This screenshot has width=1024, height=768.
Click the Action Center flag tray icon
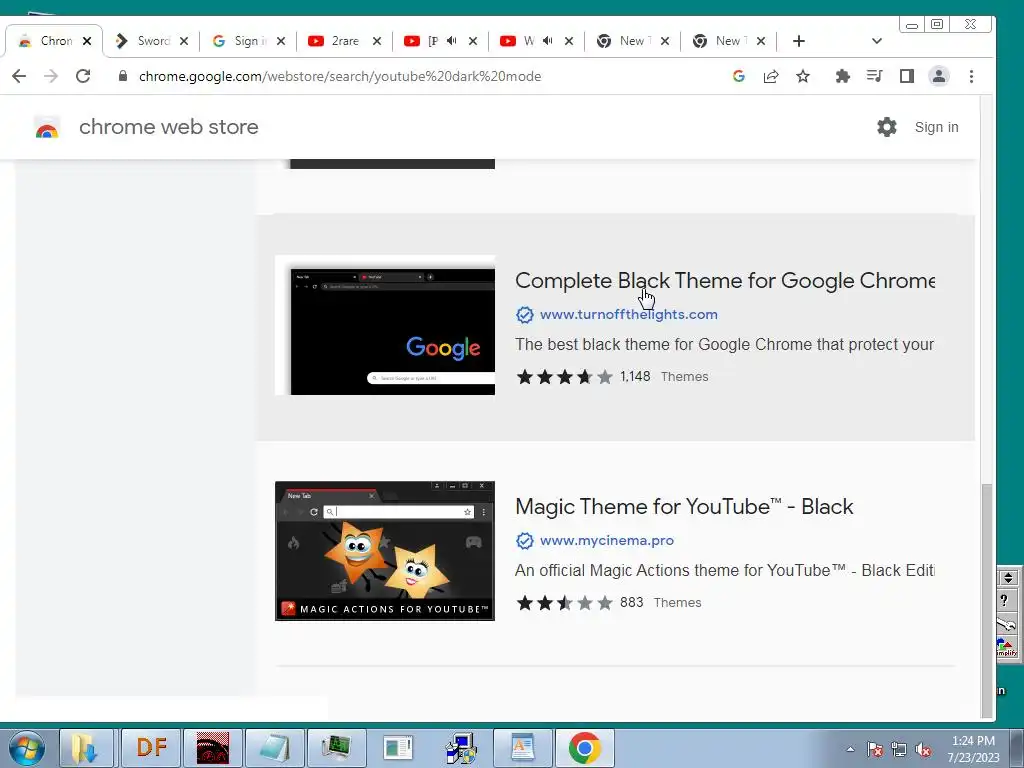click(x=874, y=750)
